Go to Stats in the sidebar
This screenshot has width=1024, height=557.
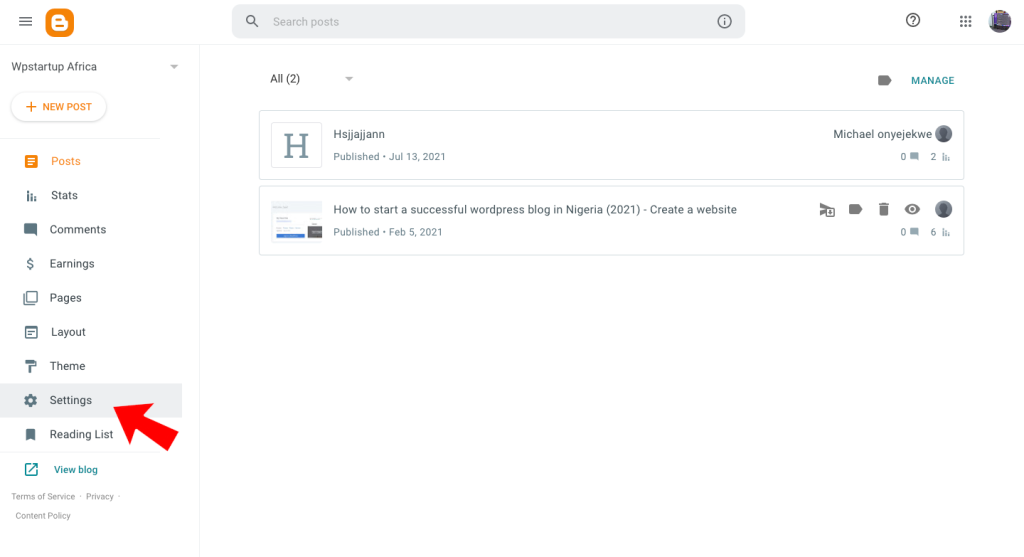click(64, 195)
